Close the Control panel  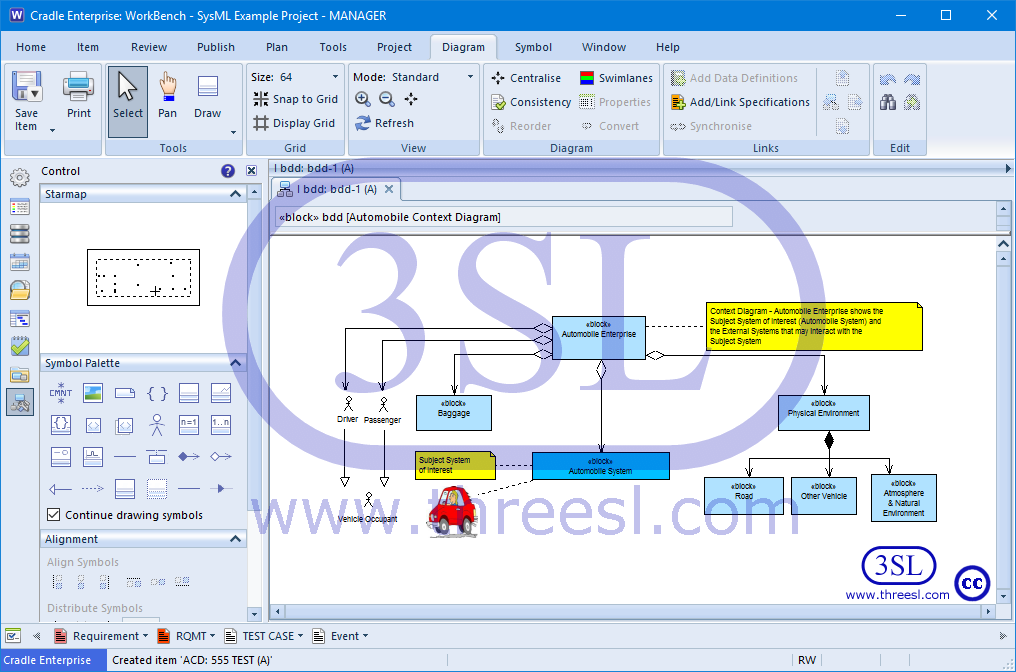click(x=251, y=171)
